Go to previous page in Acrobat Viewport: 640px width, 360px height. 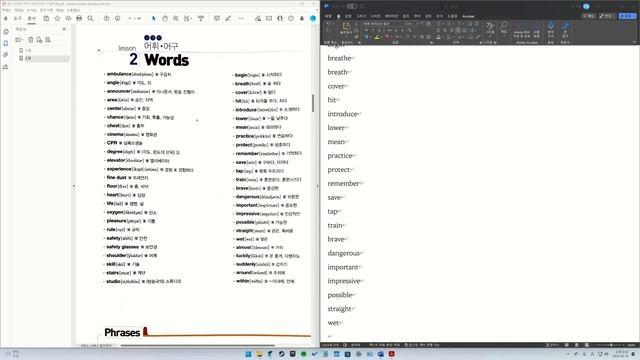coord(106,18)
